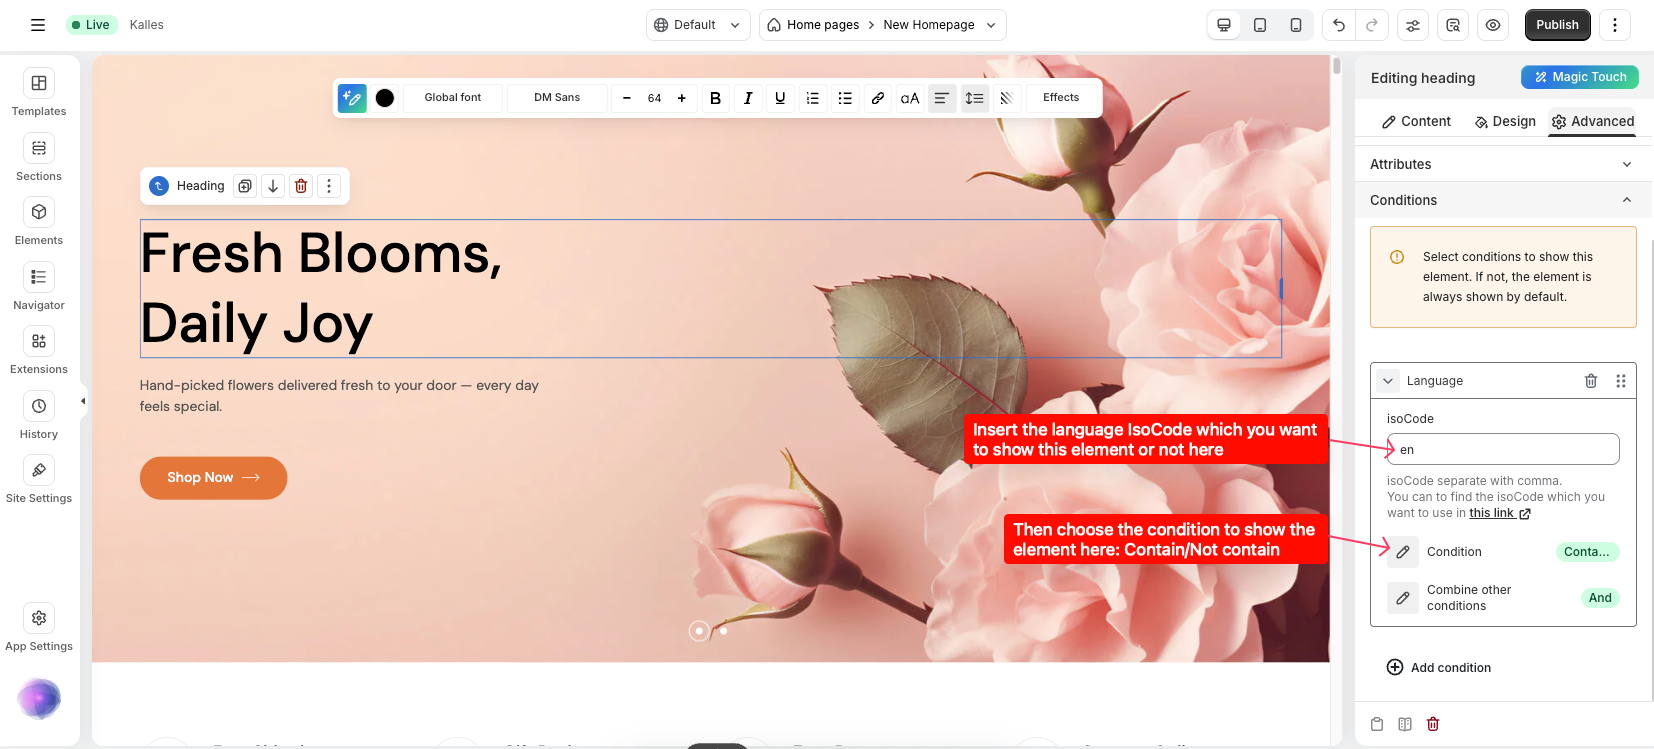Click the Publish button

1557,25
